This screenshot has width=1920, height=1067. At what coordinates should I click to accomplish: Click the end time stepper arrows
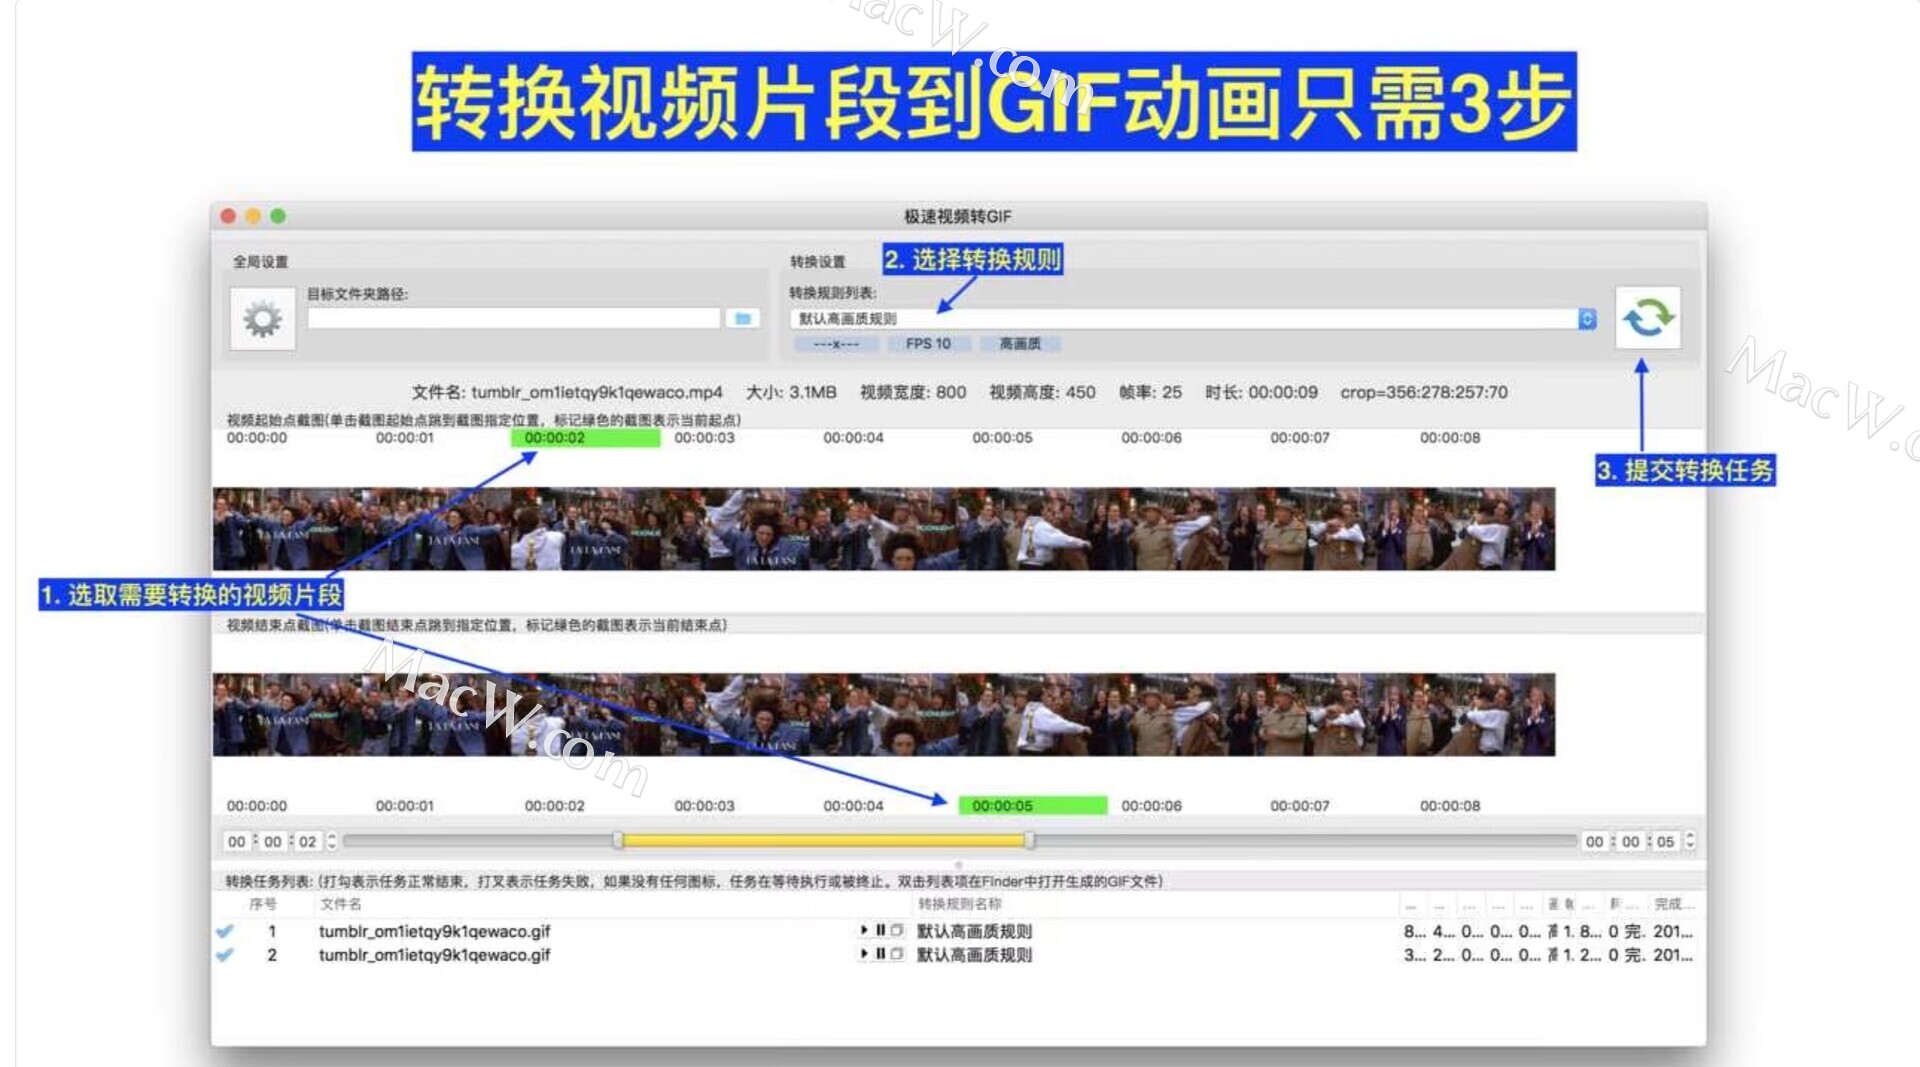coord(1690,841)
